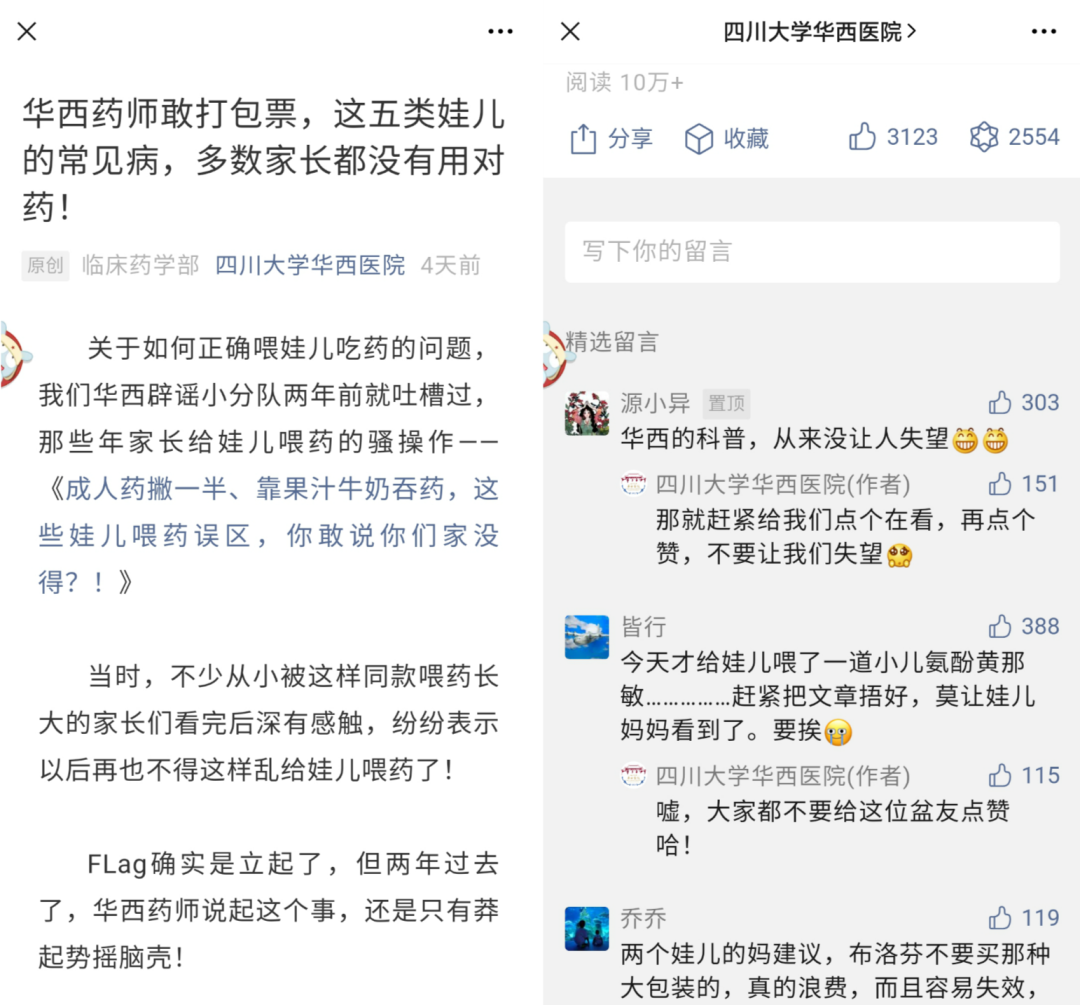The width and height of the screenshot is (1080, 1005).
Task: Tap the 收藏 cube icon
Action: click(698, 138)
